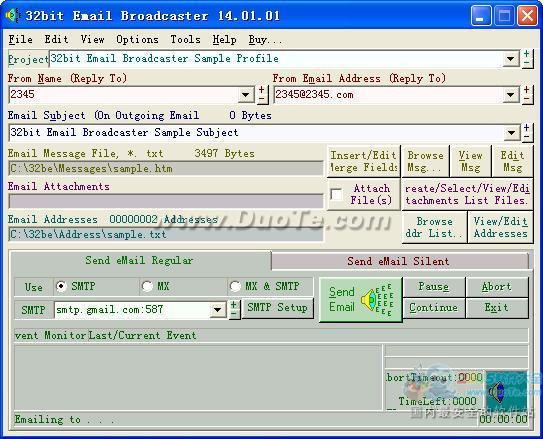Screen dimensions: 543x439
Task: Click Insert/Edit Merge Fields button
Action: (x=363, y=161)
